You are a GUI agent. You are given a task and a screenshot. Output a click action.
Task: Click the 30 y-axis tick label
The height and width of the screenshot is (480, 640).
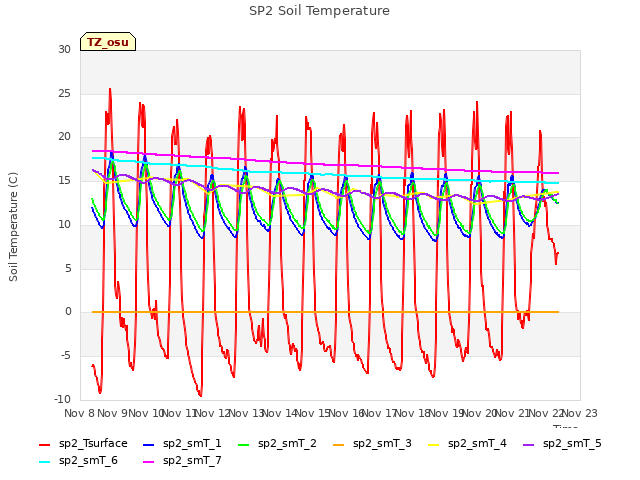pos(64,50)
